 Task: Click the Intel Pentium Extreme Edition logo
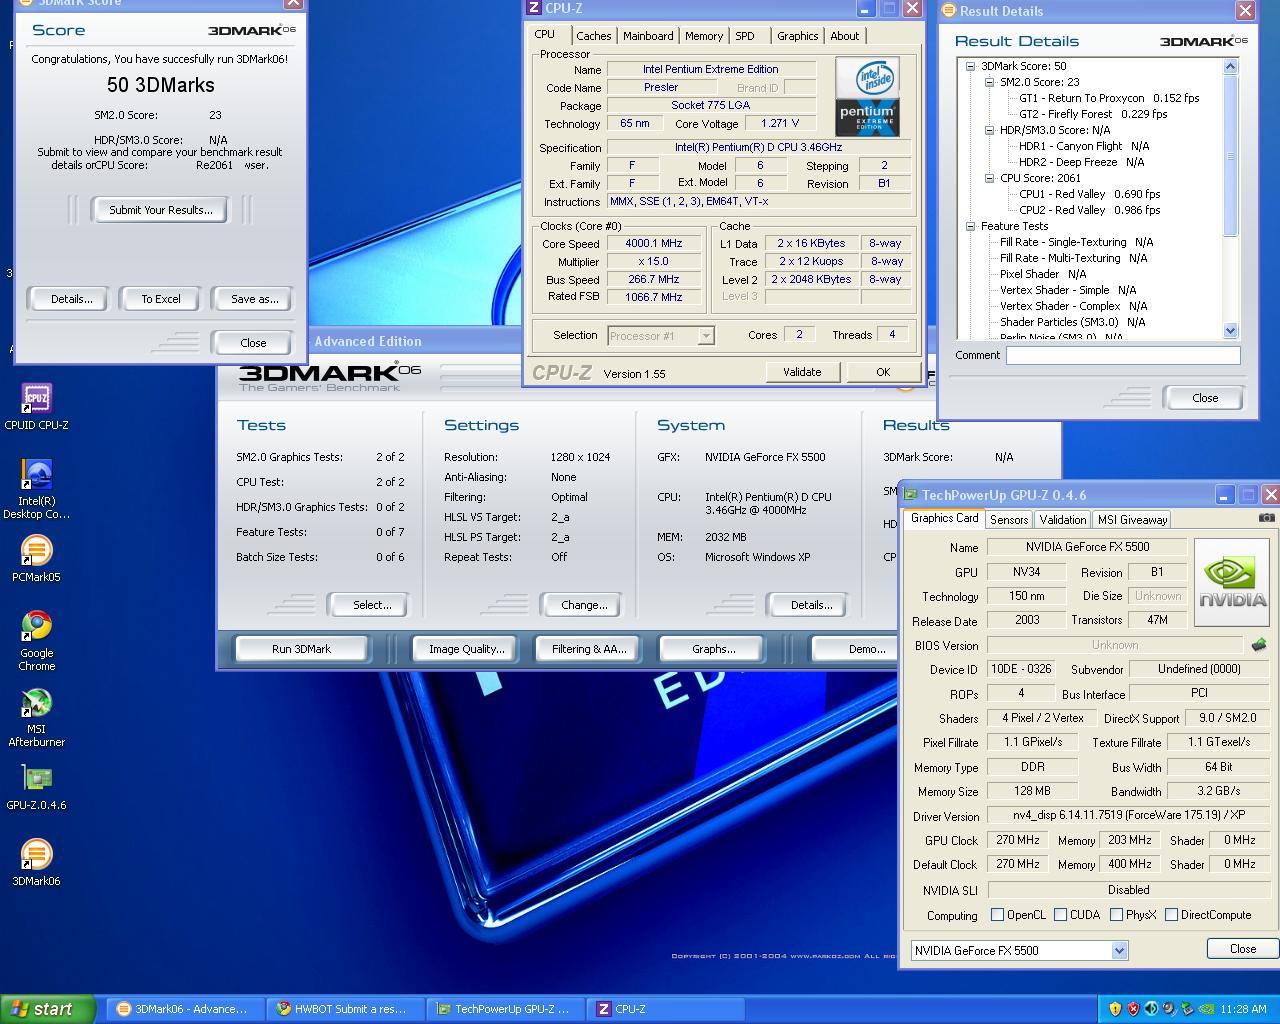click(867, 96)
